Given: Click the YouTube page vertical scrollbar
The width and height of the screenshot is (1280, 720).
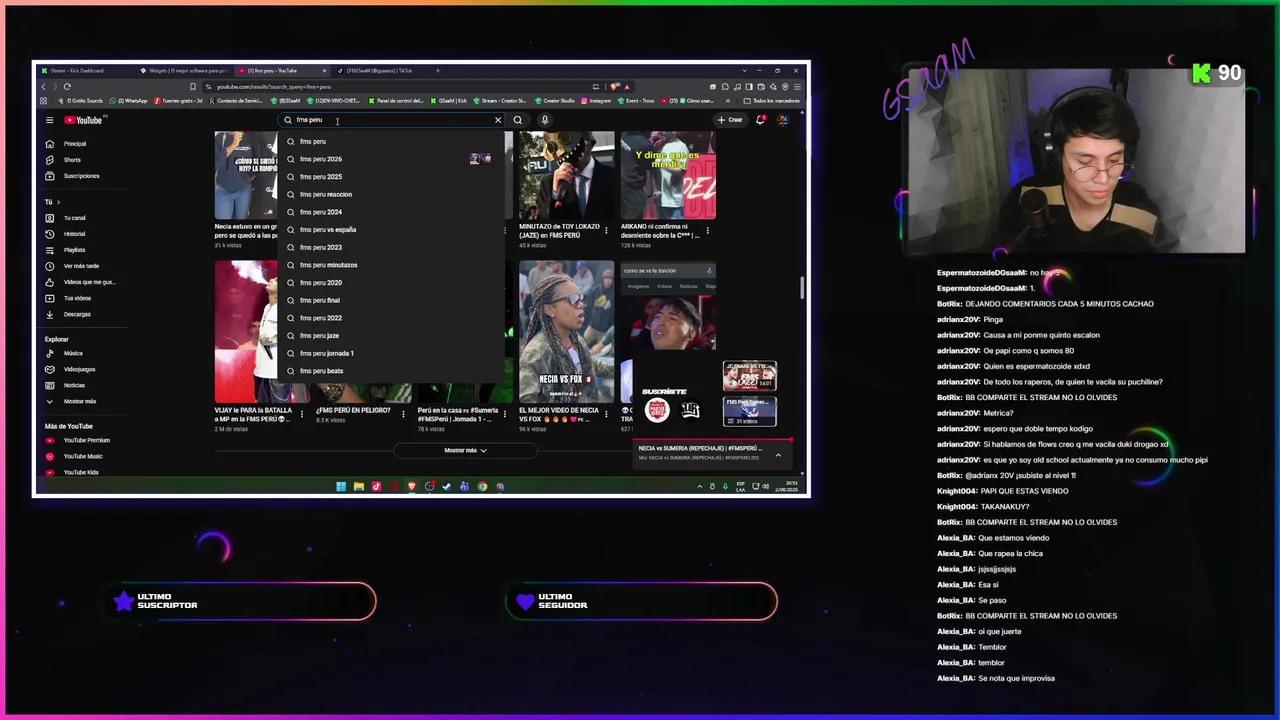Looking at the screenshot, I should [802, 287].
